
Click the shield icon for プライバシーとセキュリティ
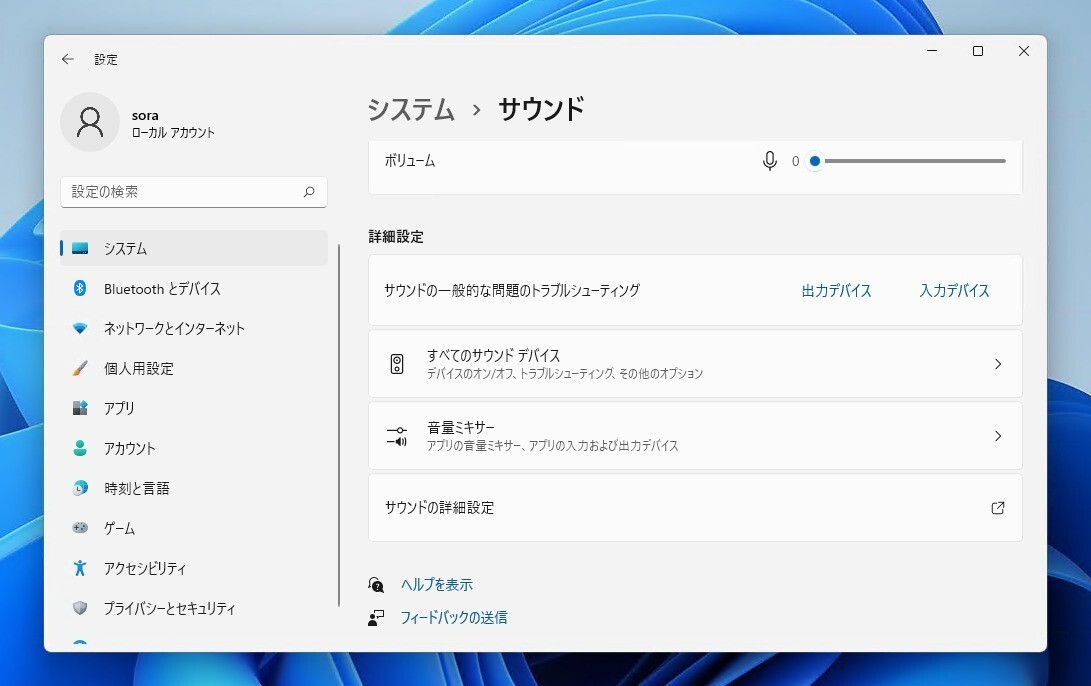[x=80, y=608]
